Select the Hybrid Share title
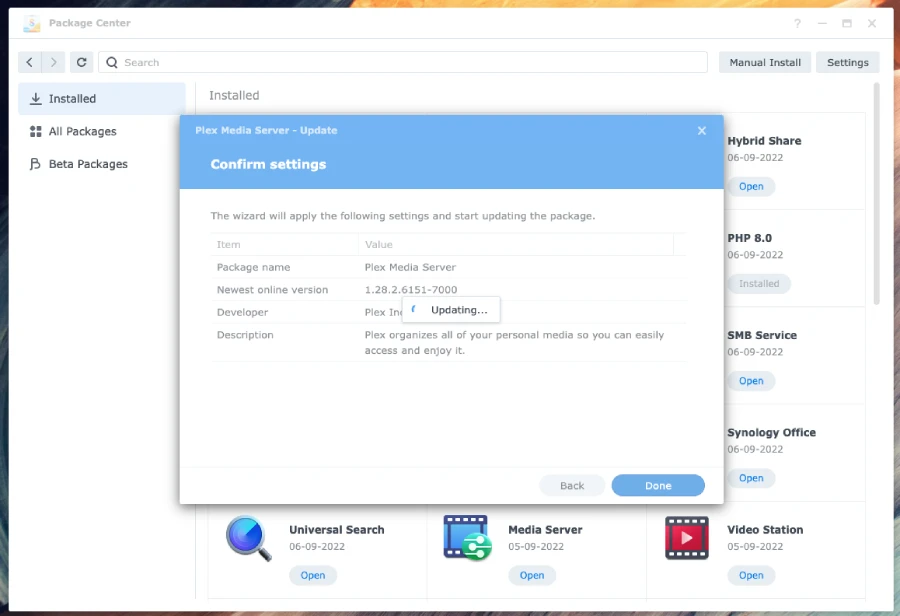 (764, 141)
